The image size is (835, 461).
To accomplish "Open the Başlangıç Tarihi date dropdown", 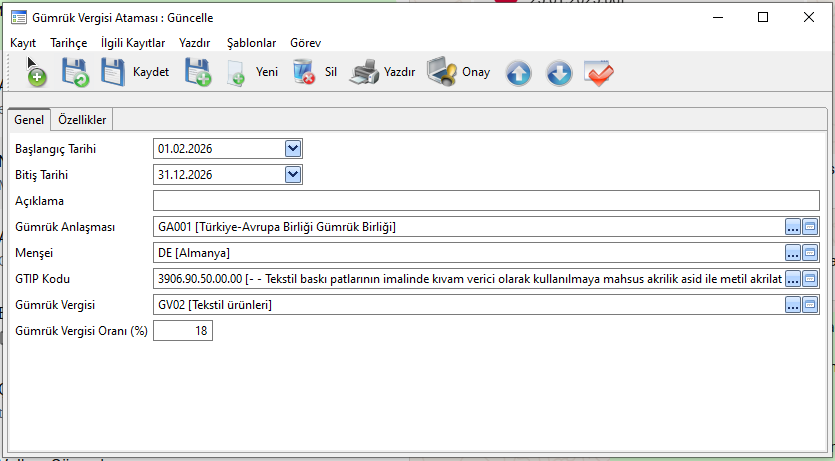I will 293,149.
